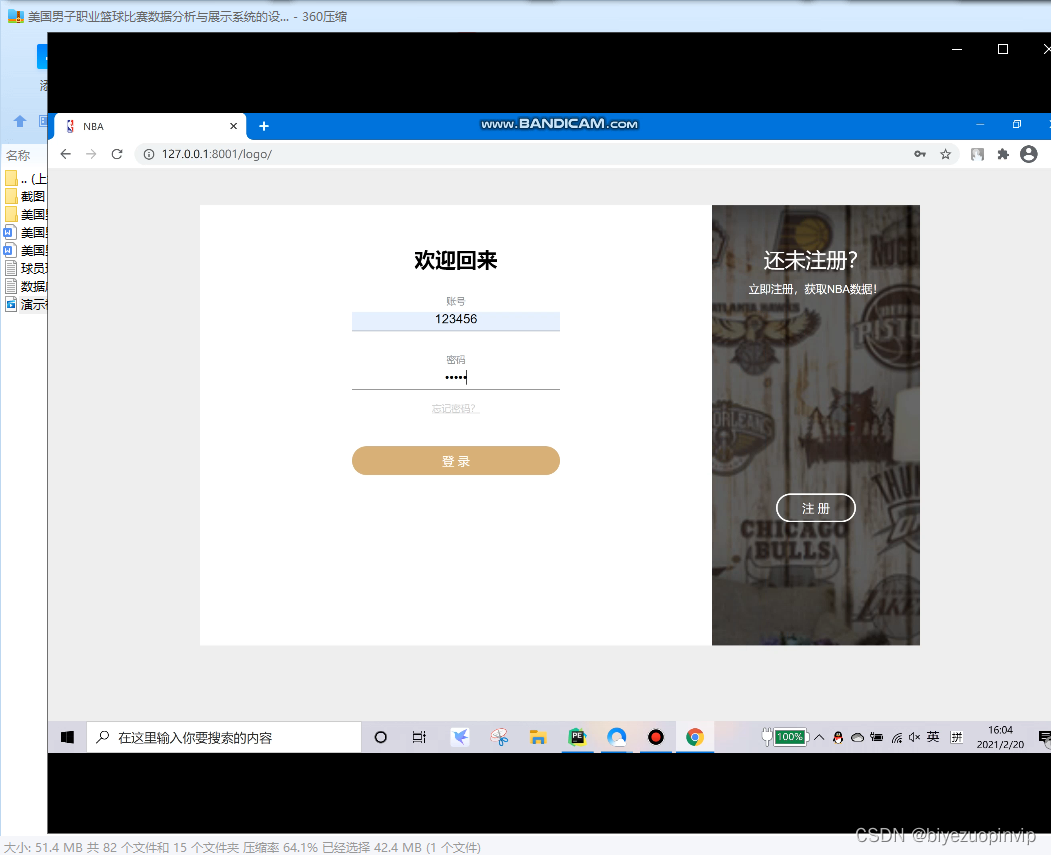This screenshot has width=1051, height=855.
Task: Open a new tab with plus button
Action: click(264, 126)
